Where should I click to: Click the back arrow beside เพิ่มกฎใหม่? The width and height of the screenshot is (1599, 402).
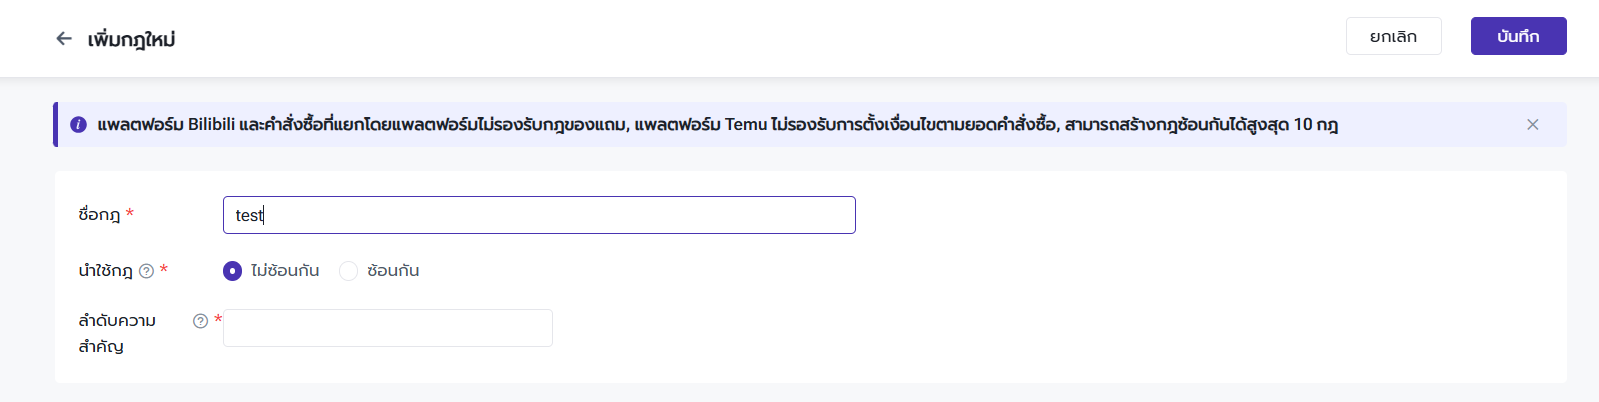pyautogui.click(x=64, y=38)
